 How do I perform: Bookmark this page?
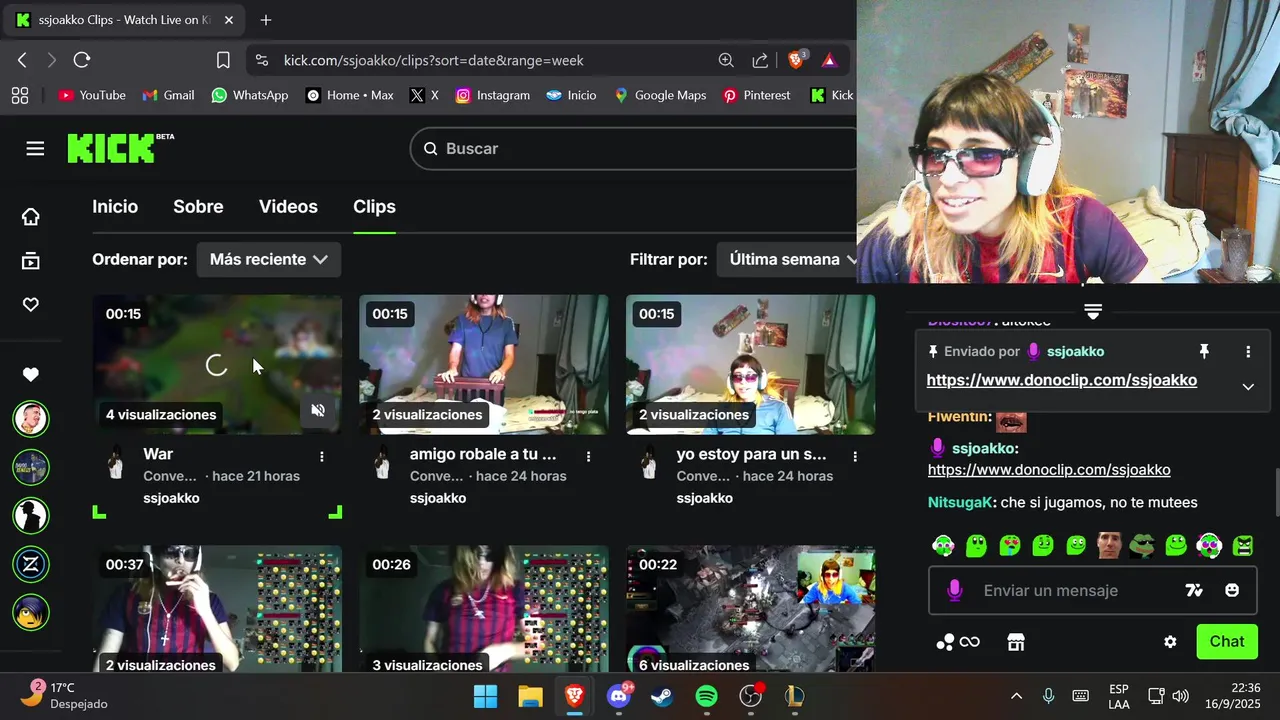pos(223,60)
